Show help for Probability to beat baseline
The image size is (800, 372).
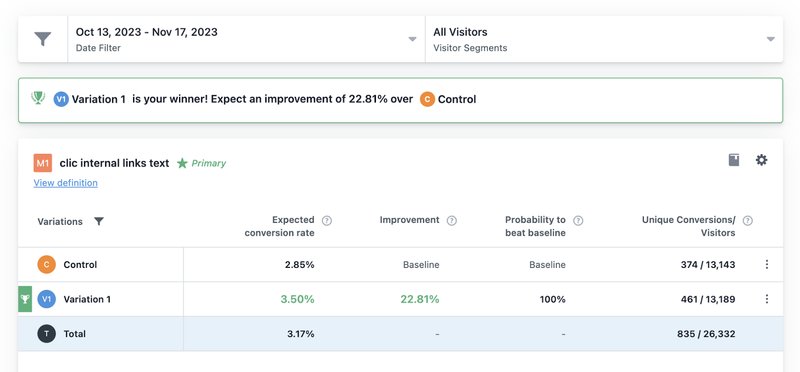pos(578,220)
